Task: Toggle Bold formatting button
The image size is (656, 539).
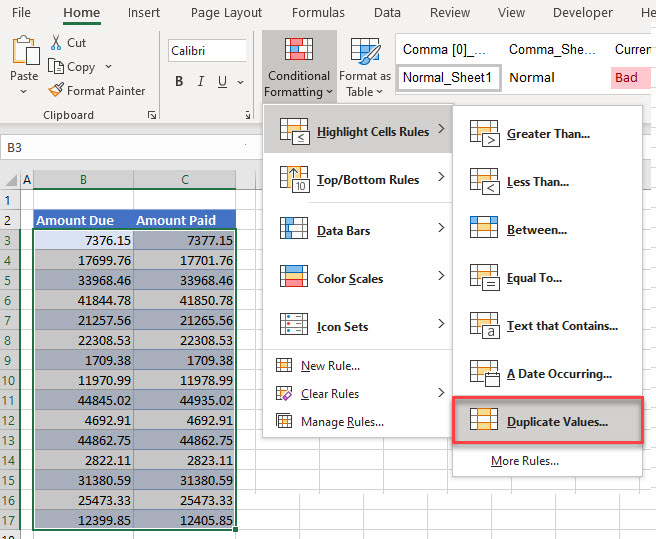Action: point(180,82)
